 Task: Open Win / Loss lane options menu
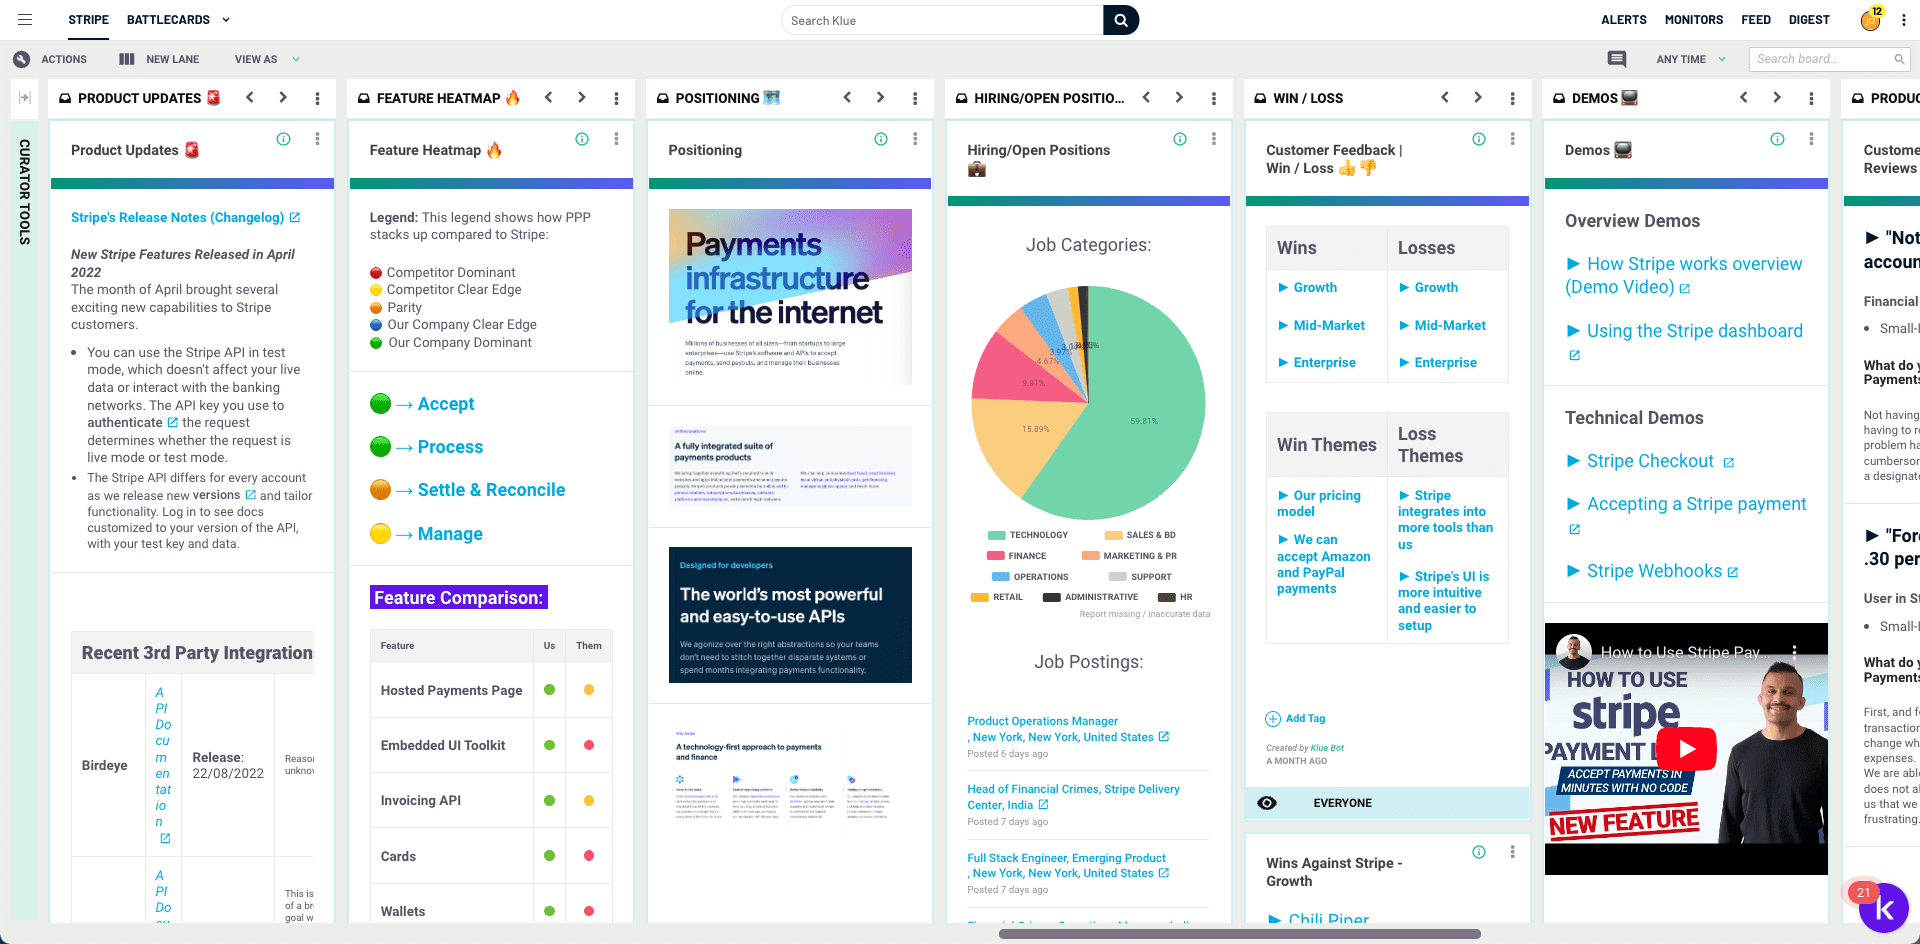[x=1513, y=98]
